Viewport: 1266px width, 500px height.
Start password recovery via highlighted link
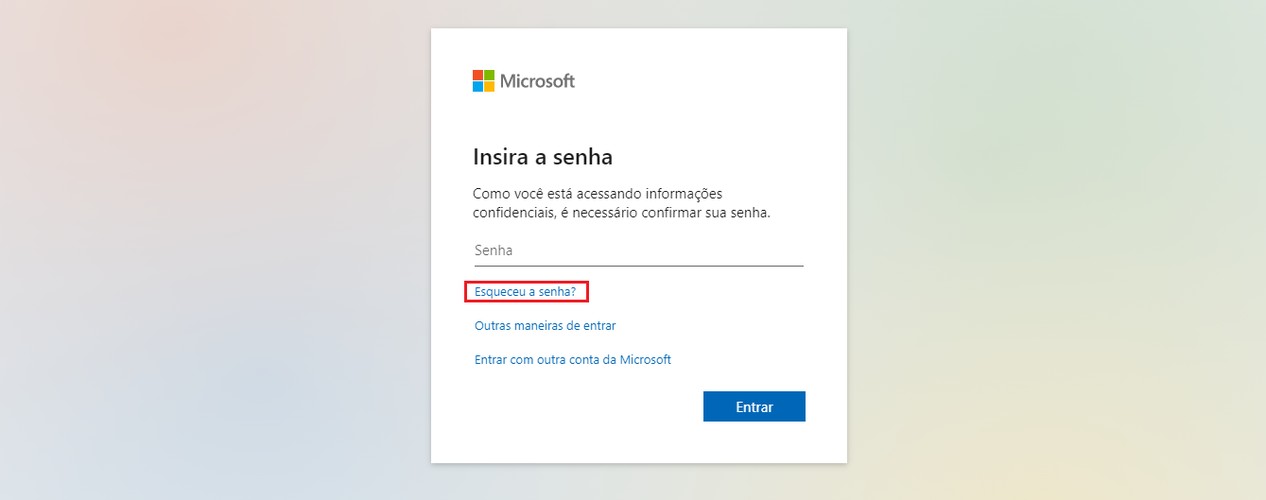525,292
